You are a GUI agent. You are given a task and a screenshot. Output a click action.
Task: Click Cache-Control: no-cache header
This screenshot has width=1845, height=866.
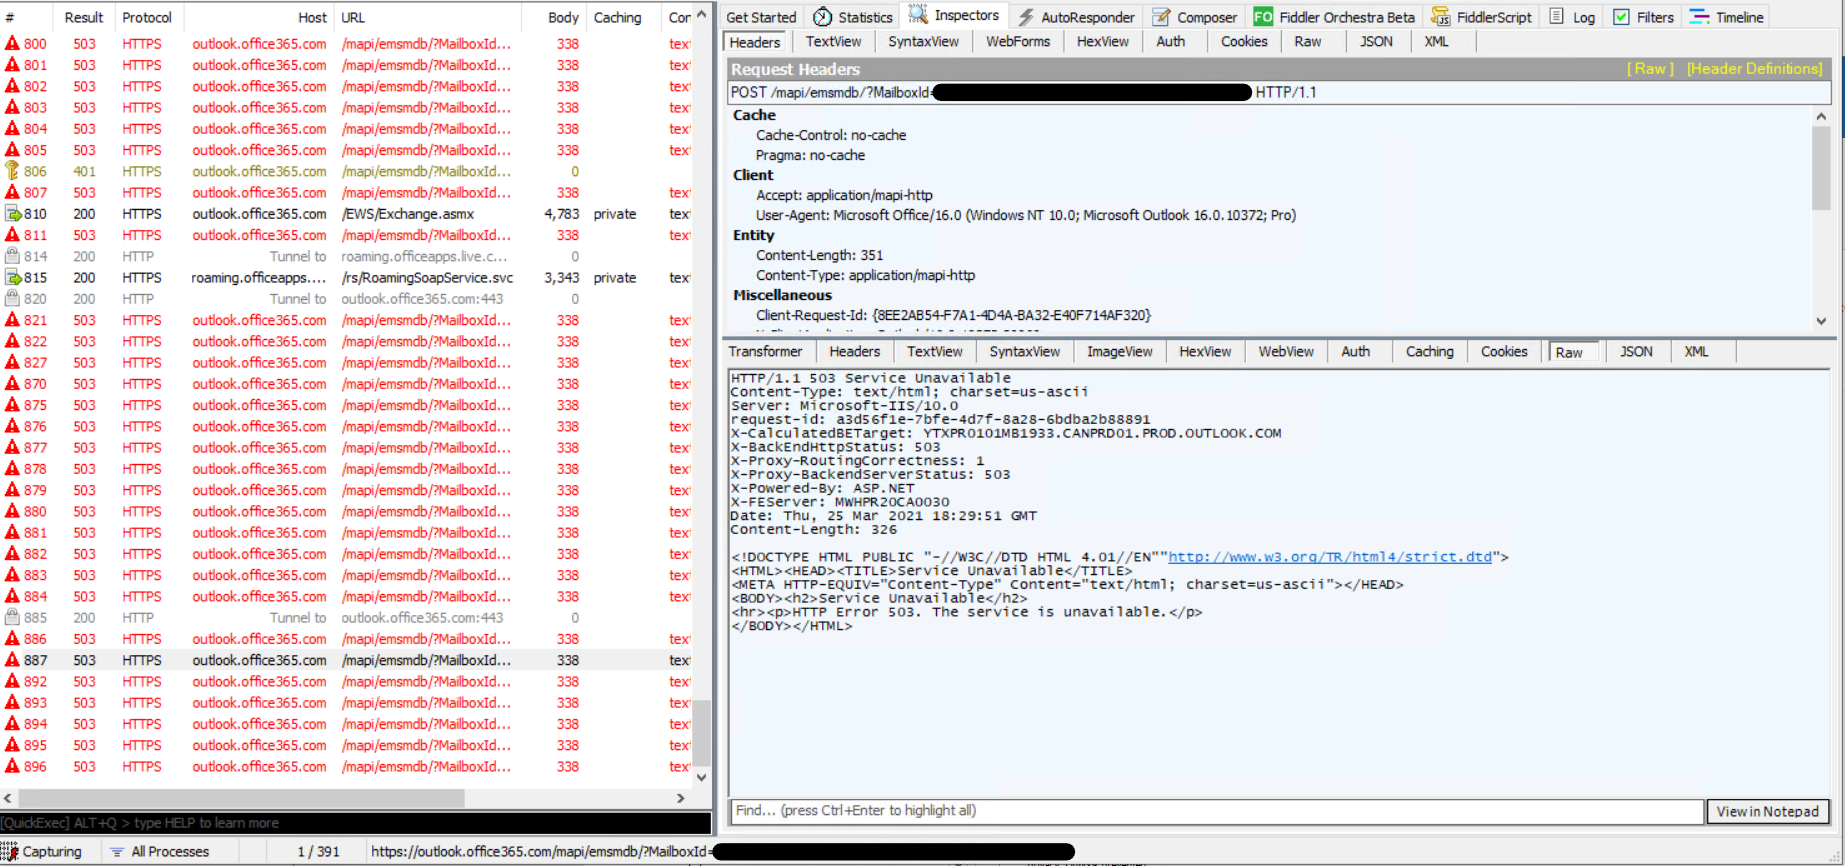tap(831, 135)
